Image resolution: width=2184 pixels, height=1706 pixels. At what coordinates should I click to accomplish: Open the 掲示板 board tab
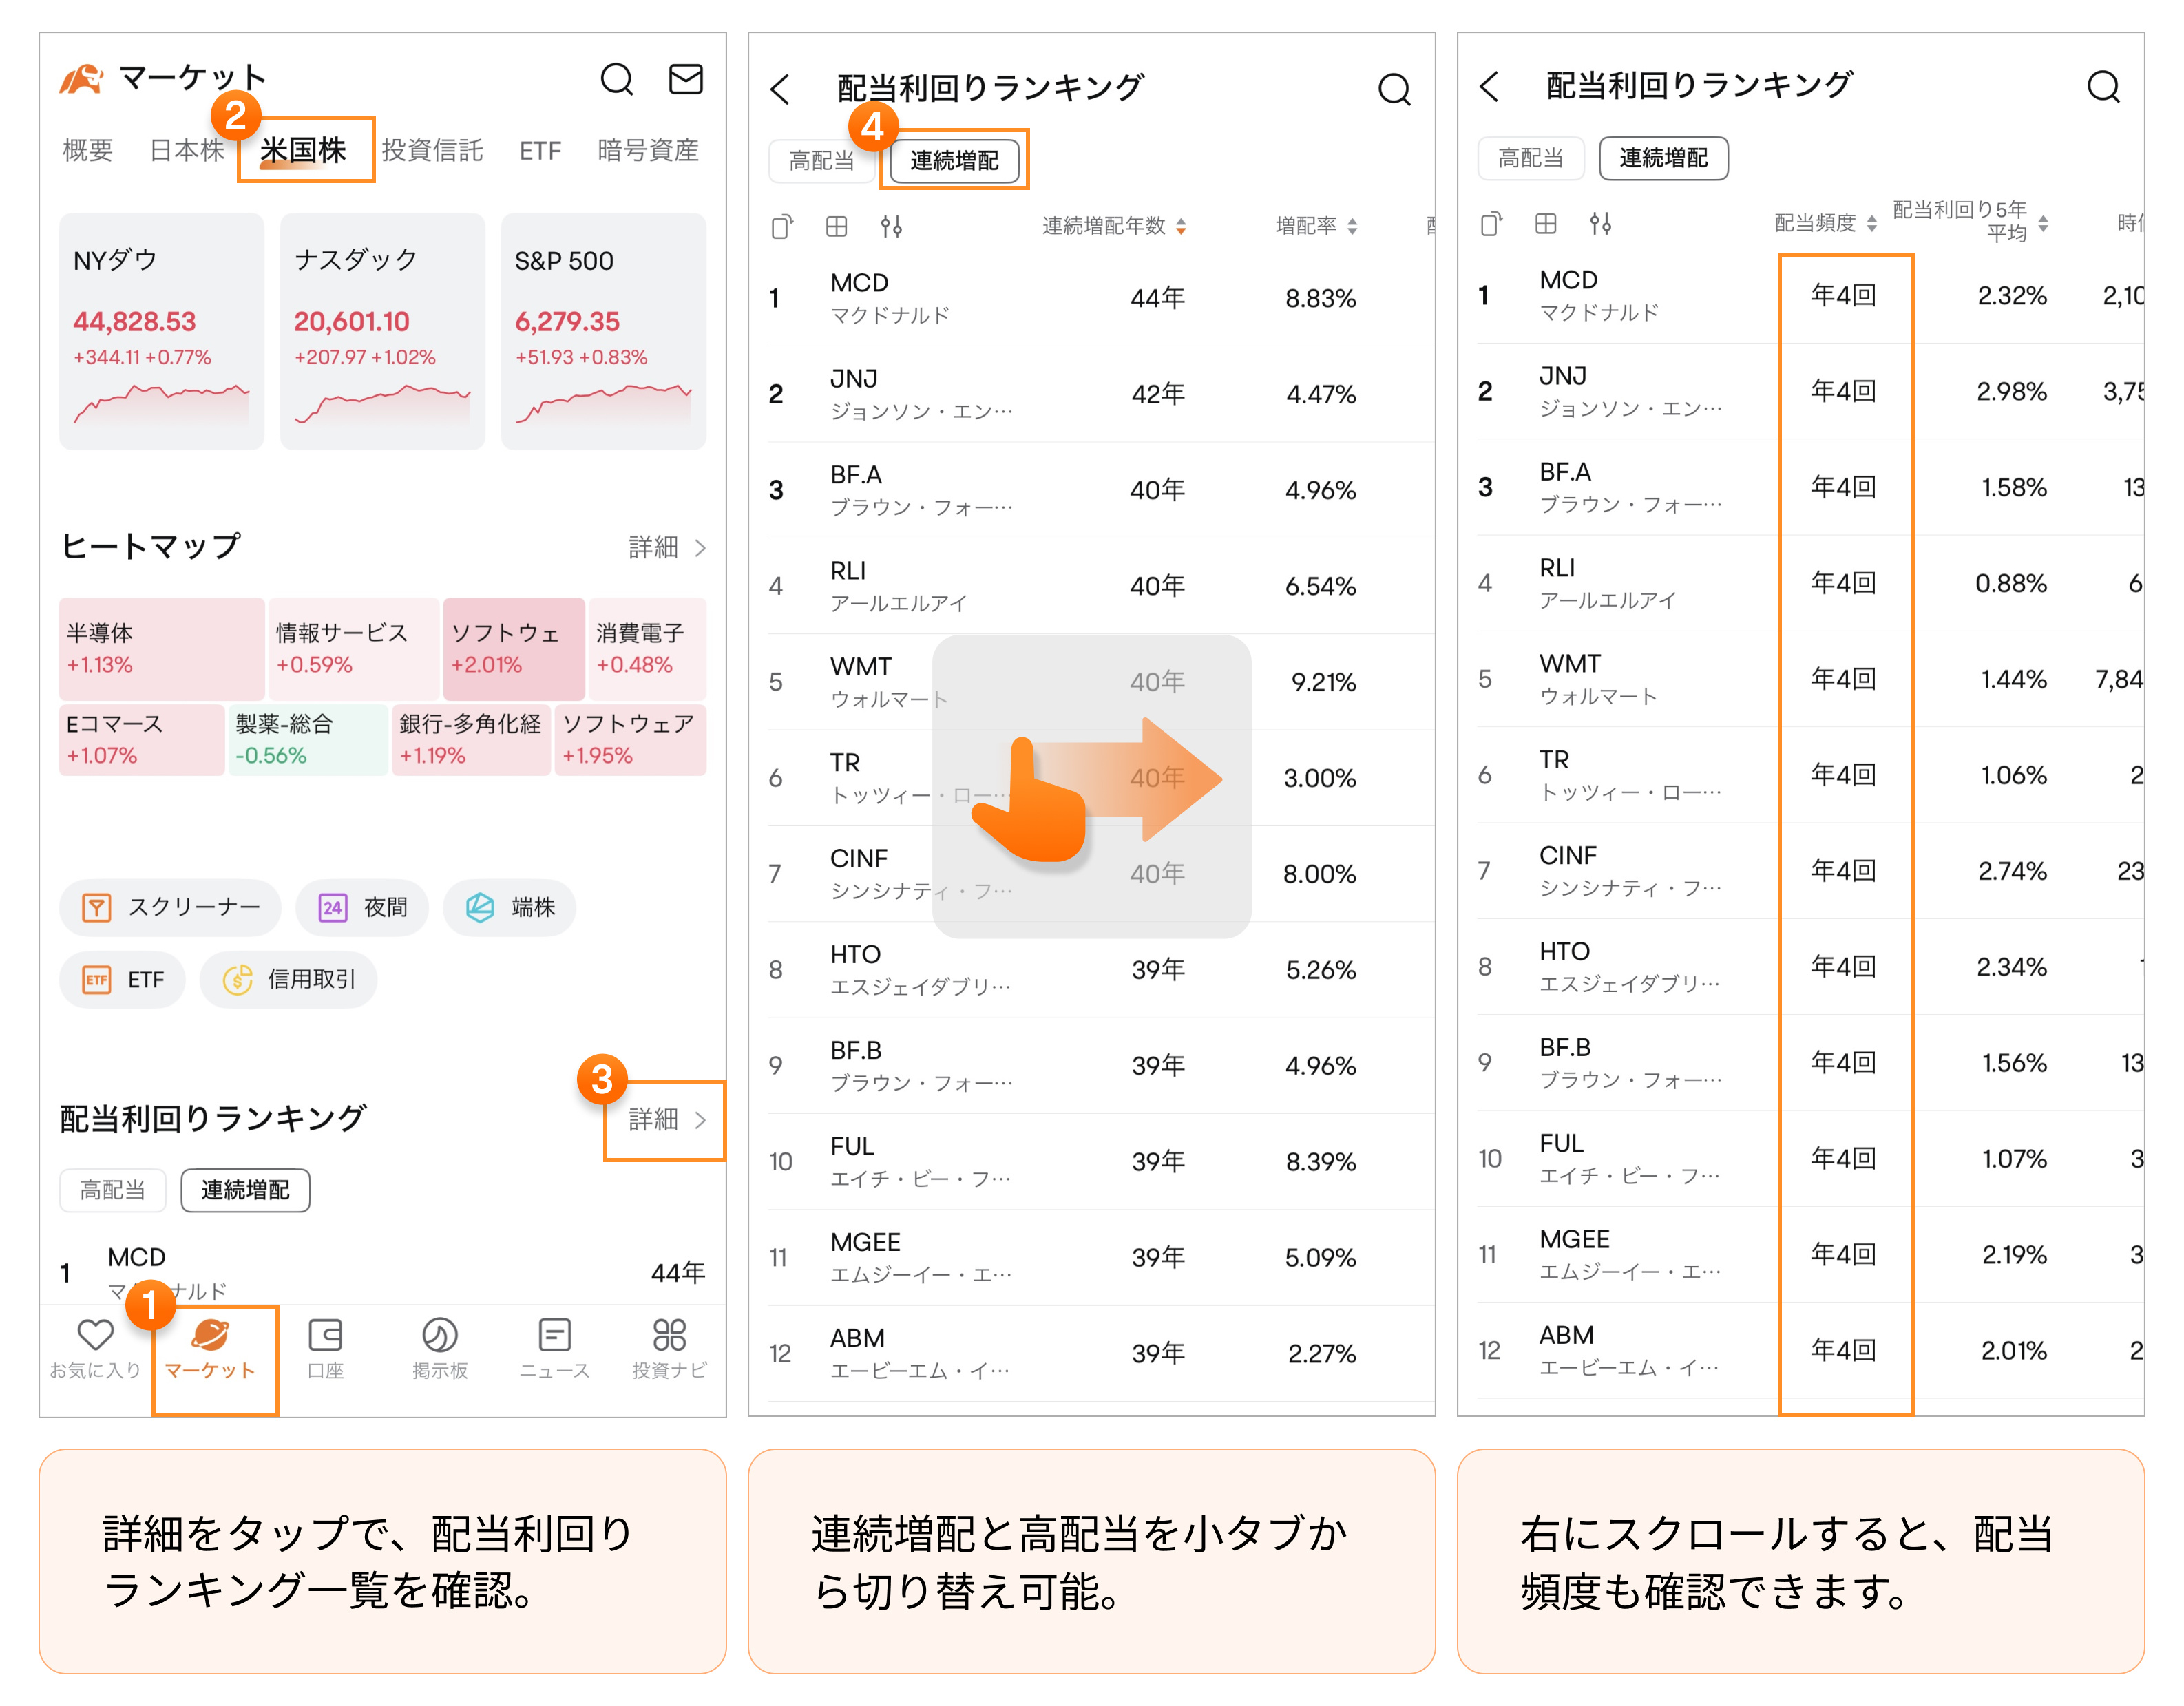pyautogui.click(x=440, y=1348)
